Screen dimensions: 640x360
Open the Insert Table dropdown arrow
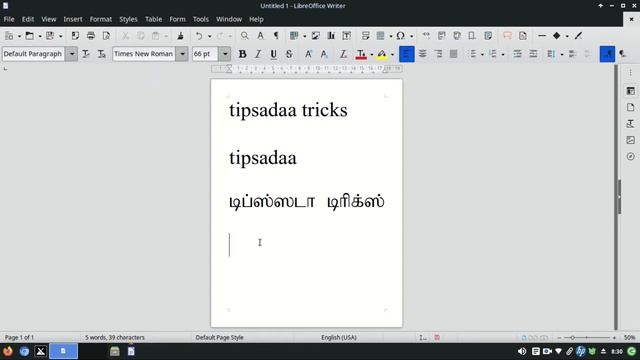[304, 36]
